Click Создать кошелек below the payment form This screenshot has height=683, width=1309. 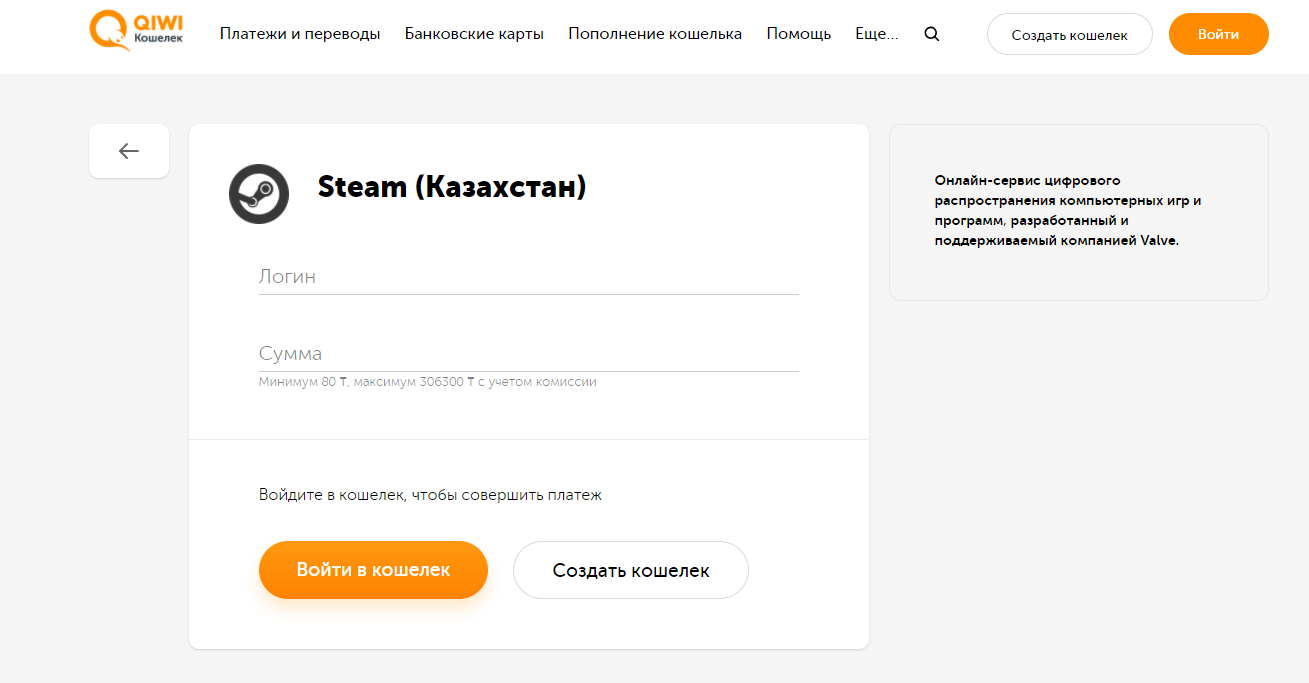630,569
